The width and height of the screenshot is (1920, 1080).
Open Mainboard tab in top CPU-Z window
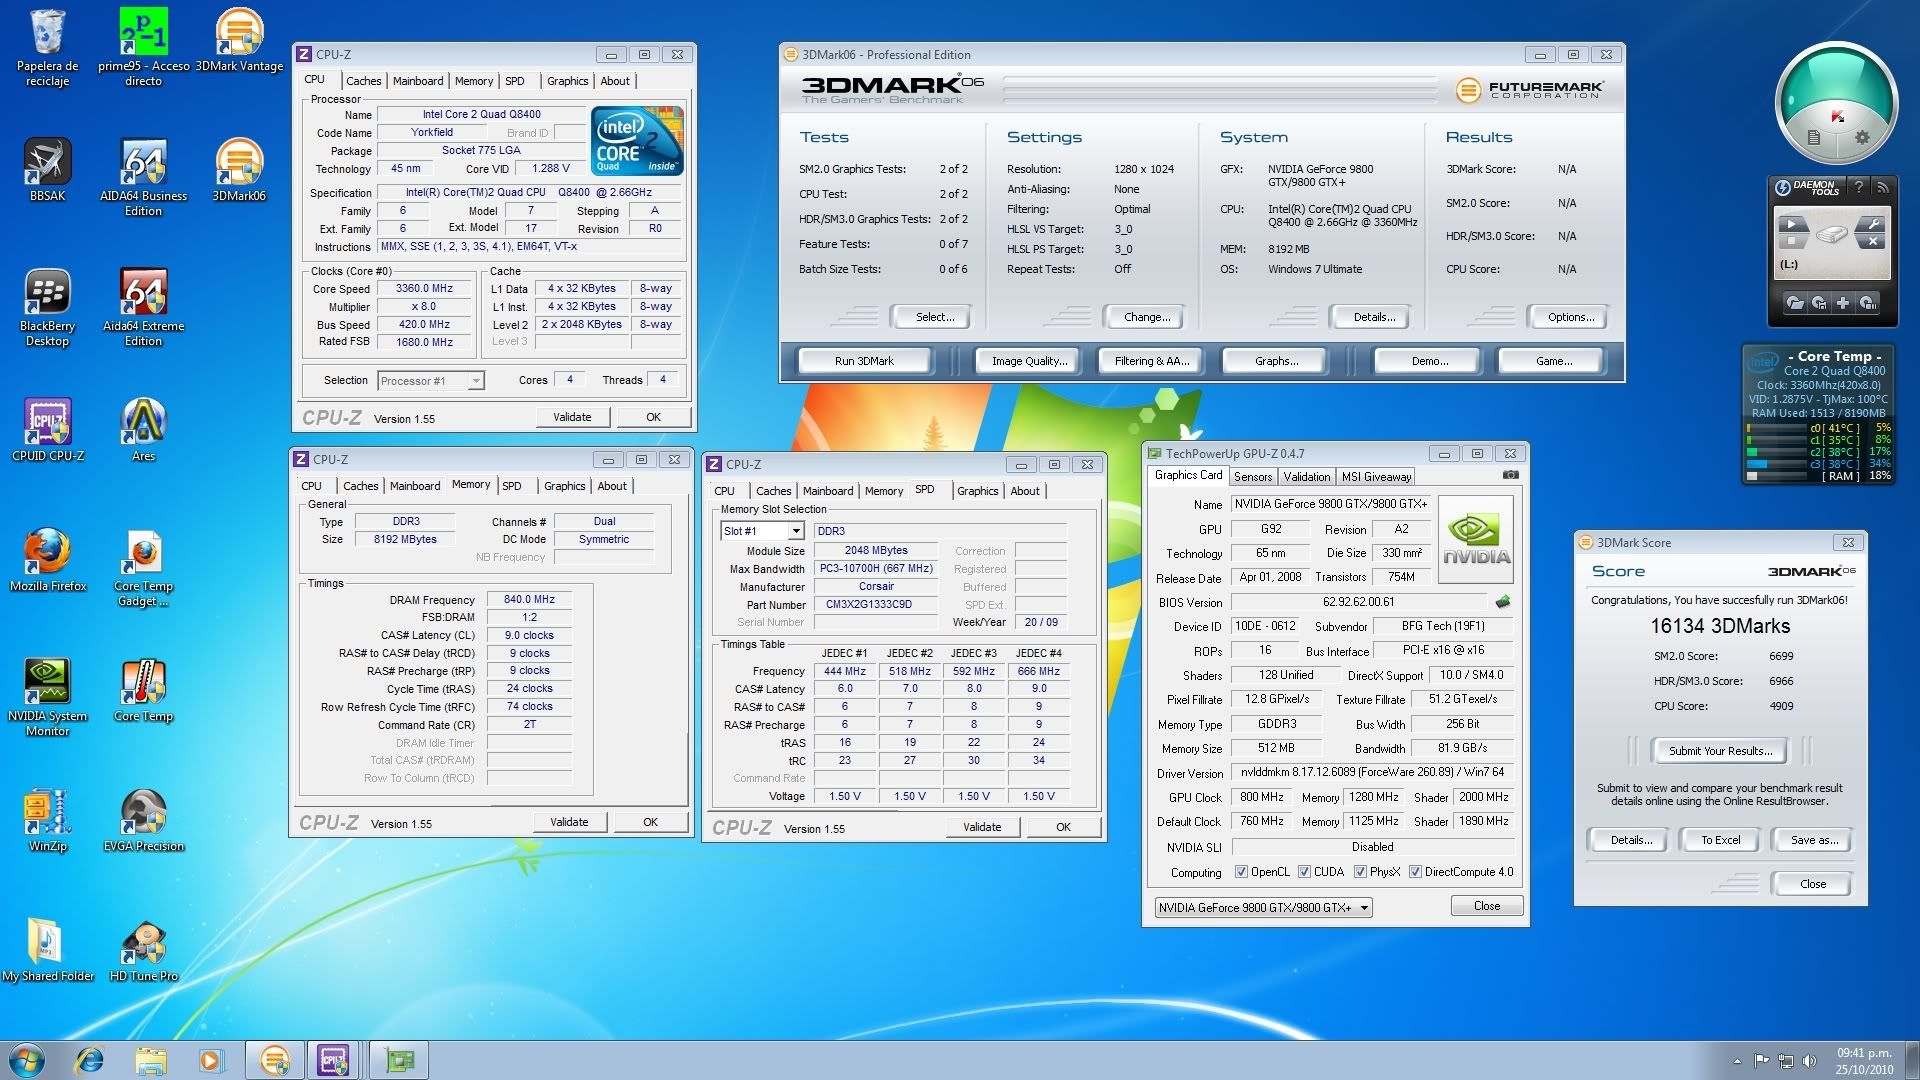(x=418, y=81)
